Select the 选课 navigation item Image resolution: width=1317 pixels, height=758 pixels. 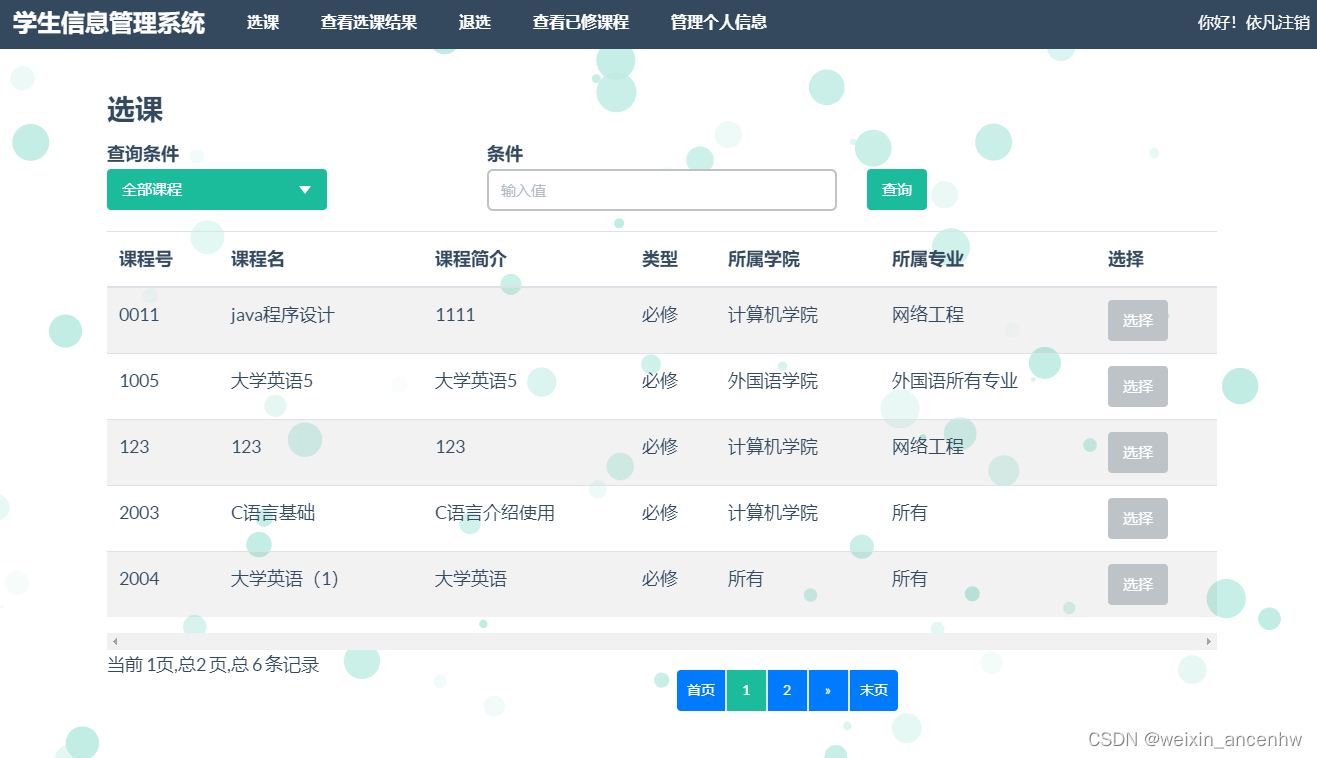pos(262,22)
